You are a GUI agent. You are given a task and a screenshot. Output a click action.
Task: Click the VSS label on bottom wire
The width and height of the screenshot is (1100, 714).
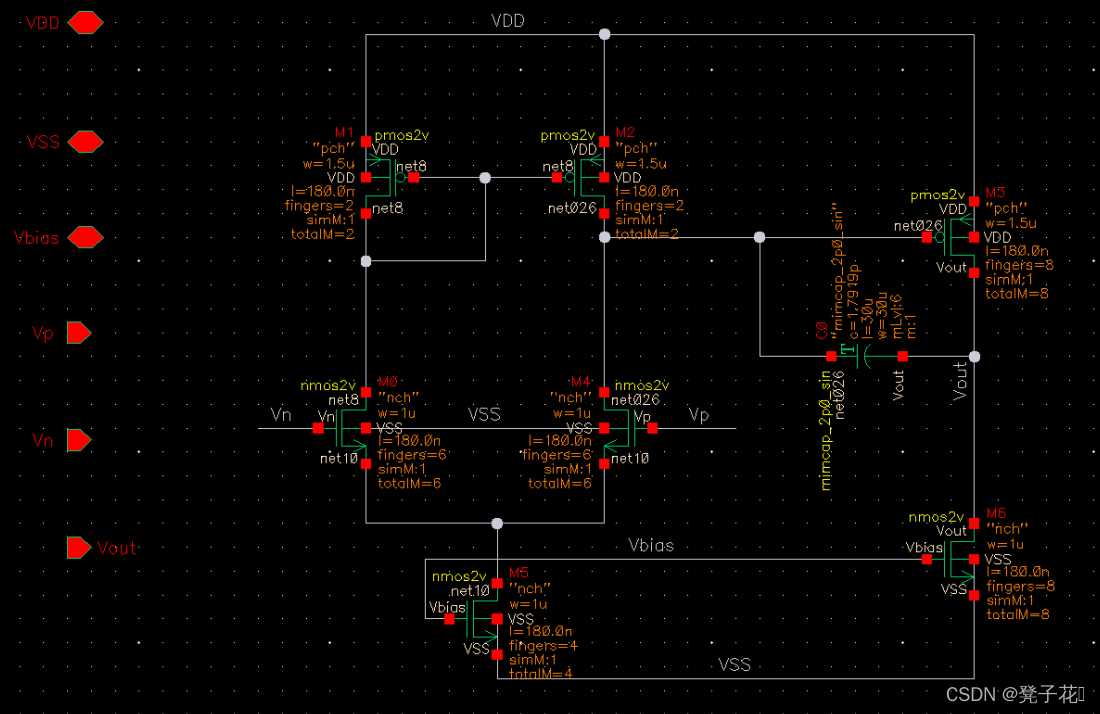tap(735, 664)
